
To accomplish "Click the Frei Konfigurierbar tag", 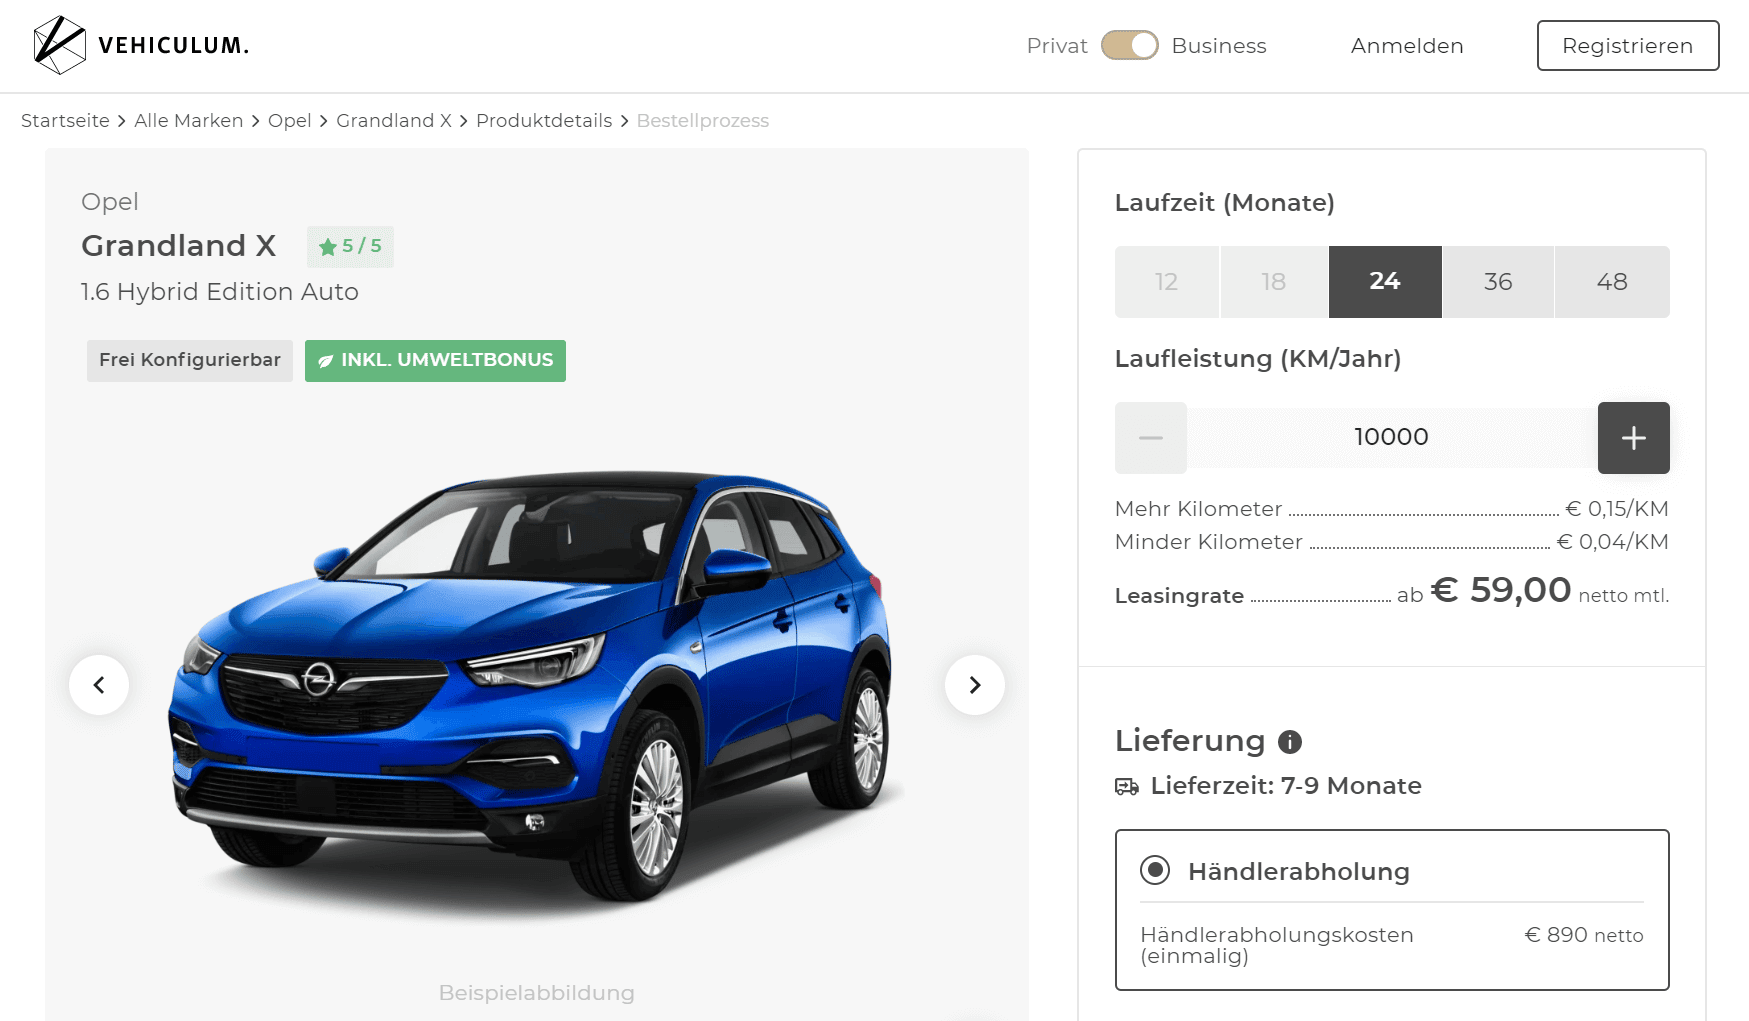I will coord(190,361).
